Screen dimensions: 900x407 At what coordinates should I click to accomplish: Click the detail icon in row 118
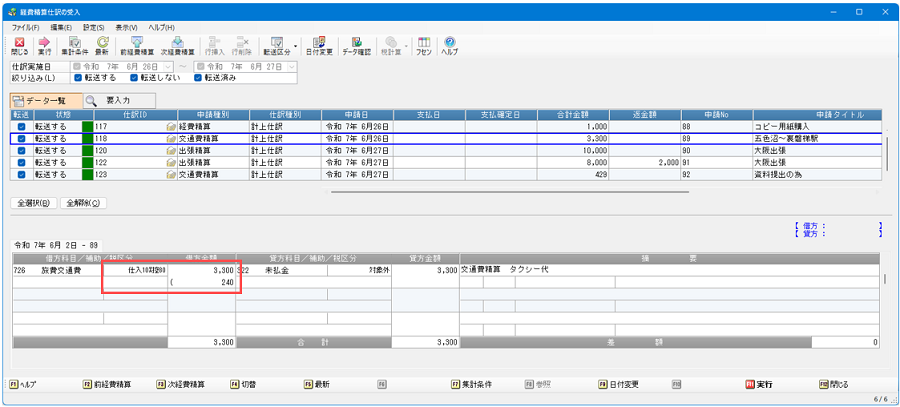(x=171, y=139)
